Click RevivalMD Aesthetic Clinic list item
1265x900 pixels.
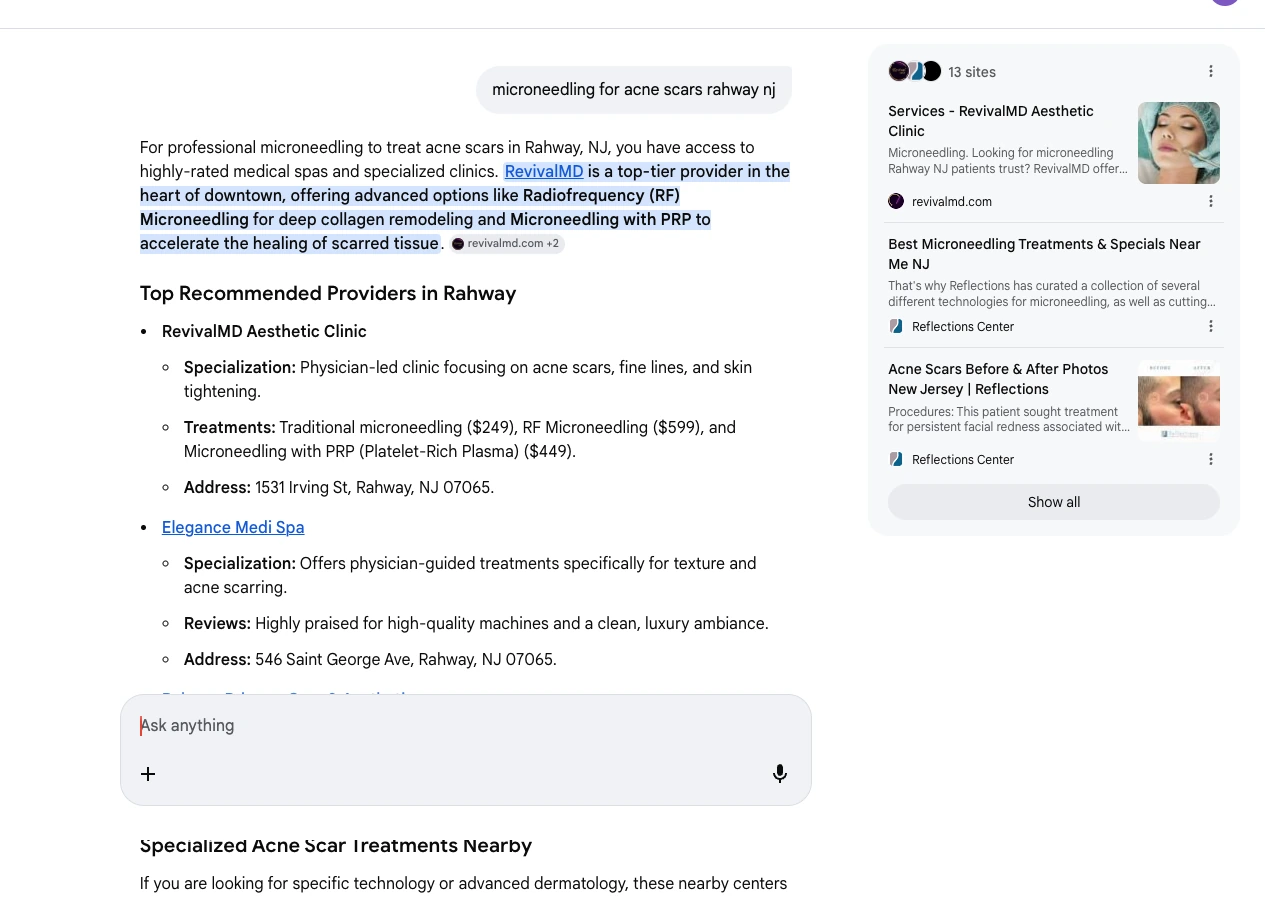(264, 331)
